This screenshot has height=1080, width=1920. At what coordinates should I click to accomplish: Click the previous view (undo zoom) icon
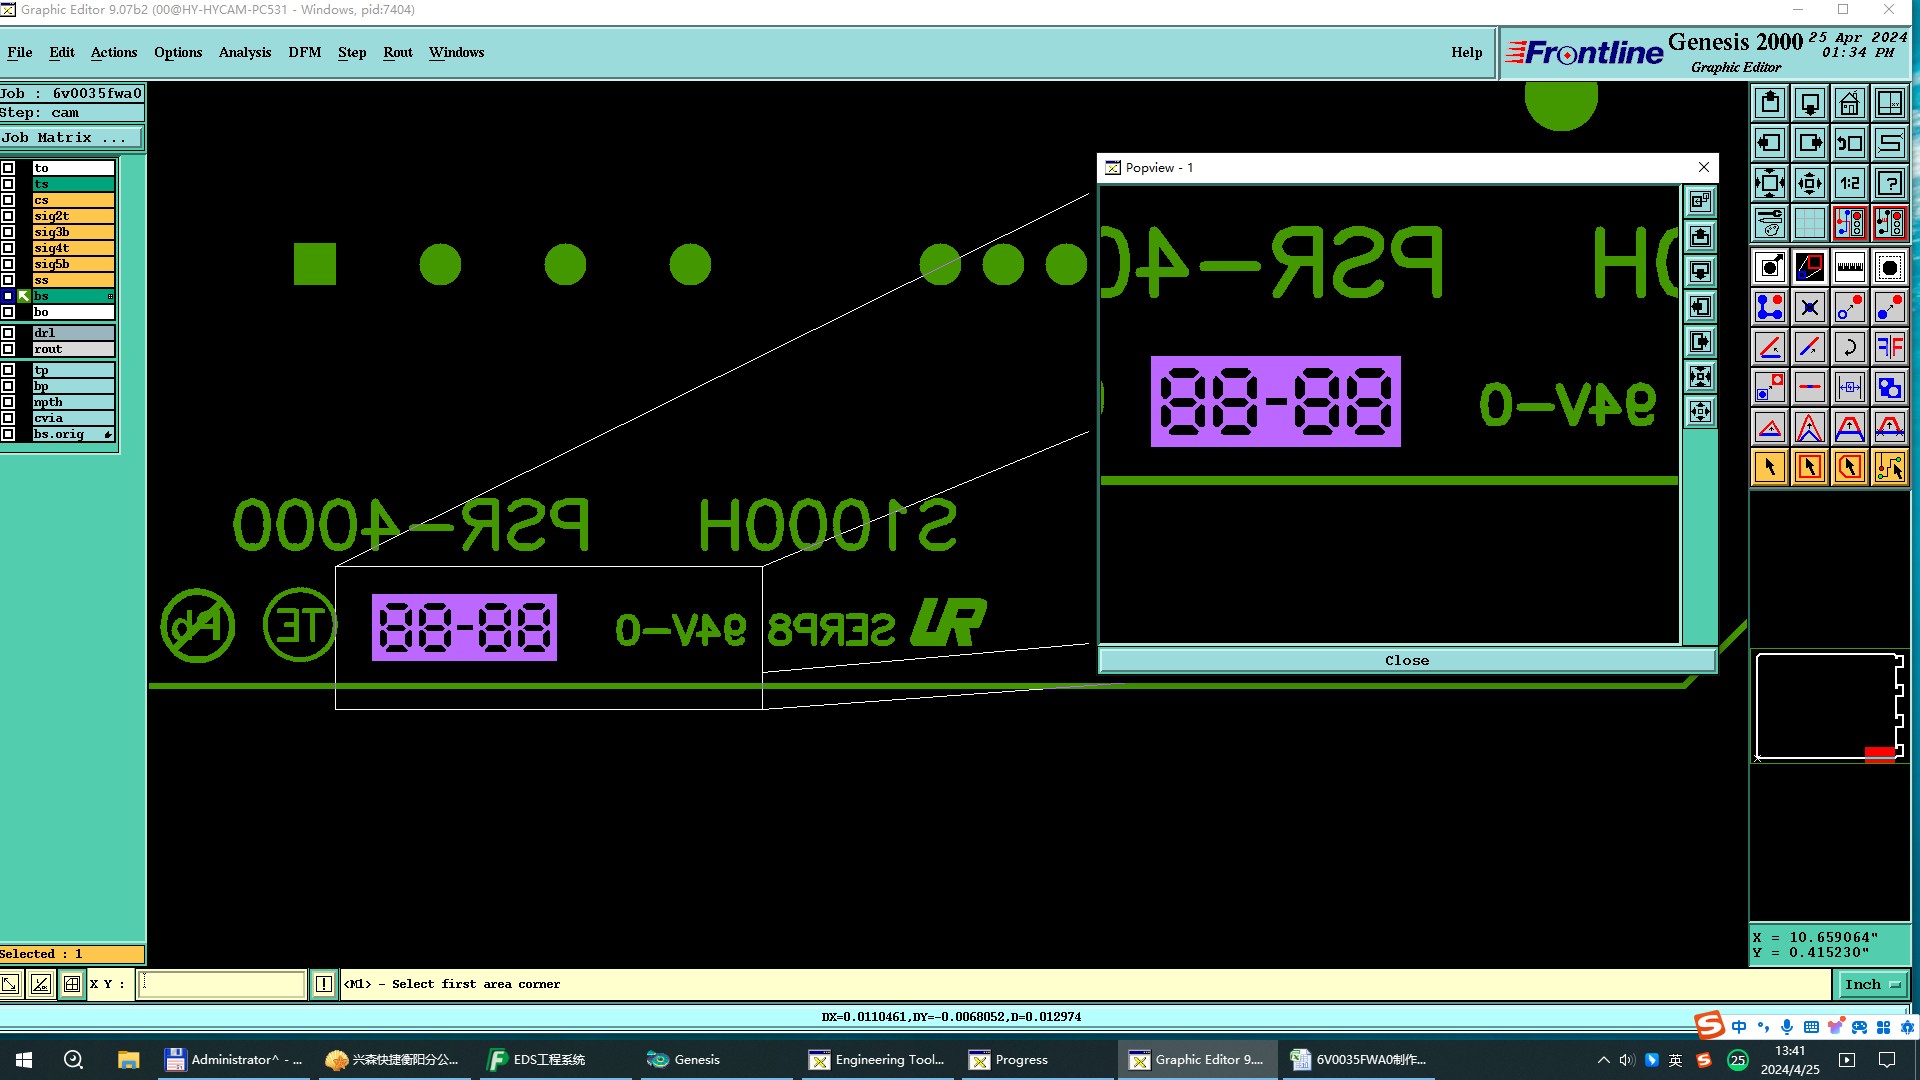coord(1850,143)
